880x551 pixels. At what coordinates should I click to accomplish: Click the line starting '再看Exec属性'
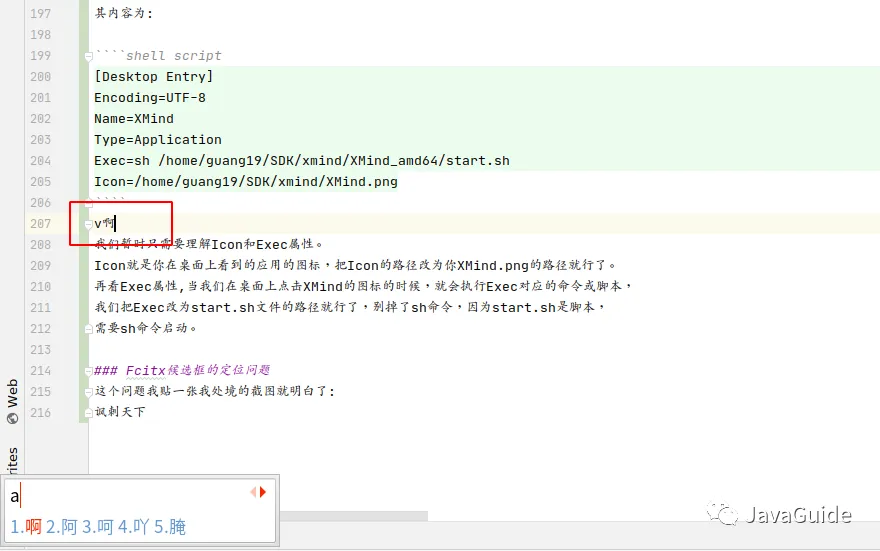364,286
